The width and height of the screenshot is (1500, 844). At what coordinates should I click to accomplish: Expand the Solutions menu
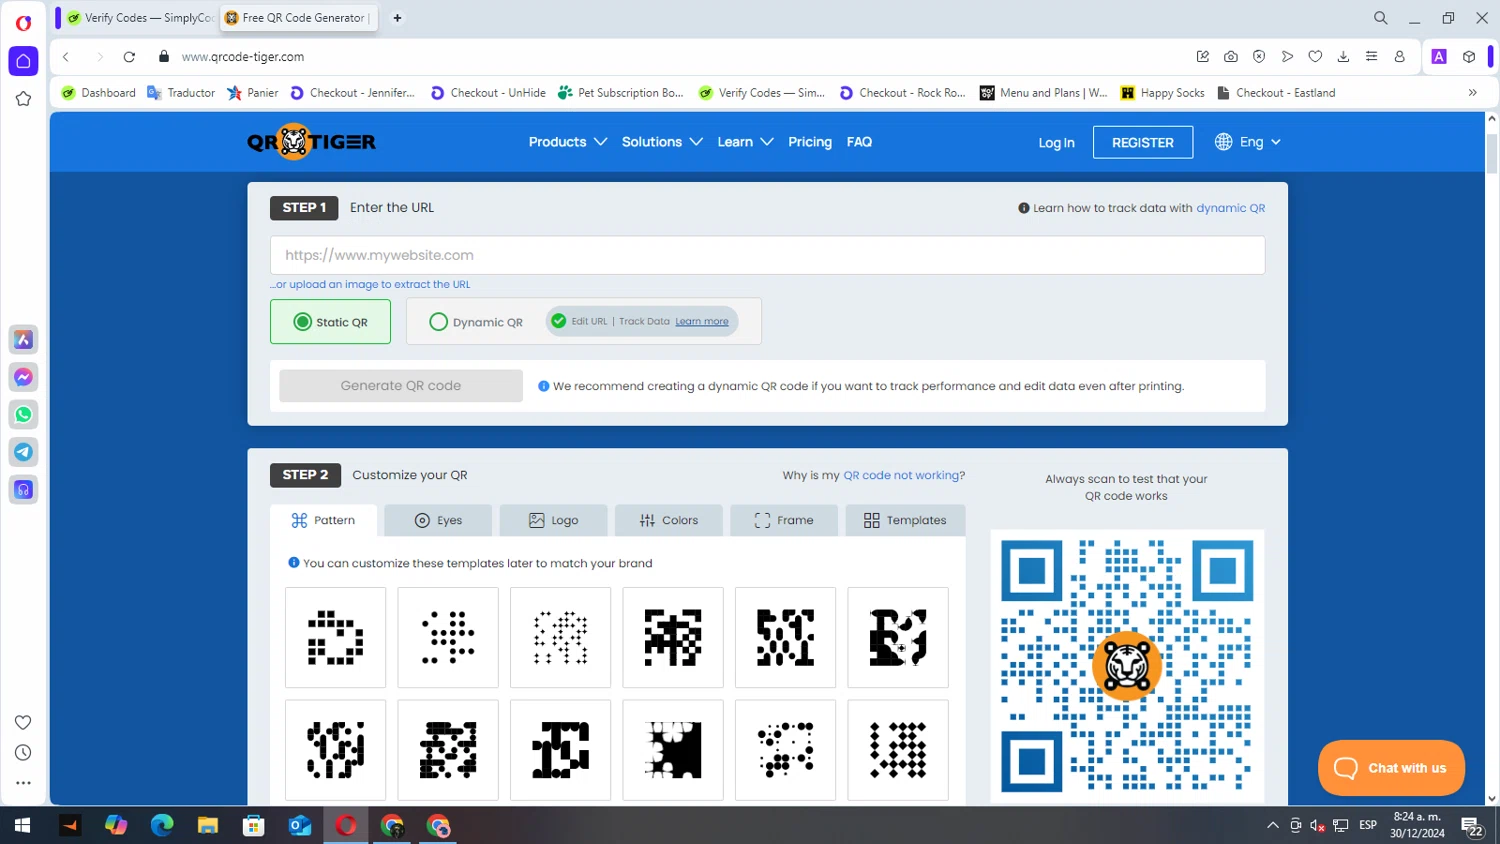(x=662, y=142)
